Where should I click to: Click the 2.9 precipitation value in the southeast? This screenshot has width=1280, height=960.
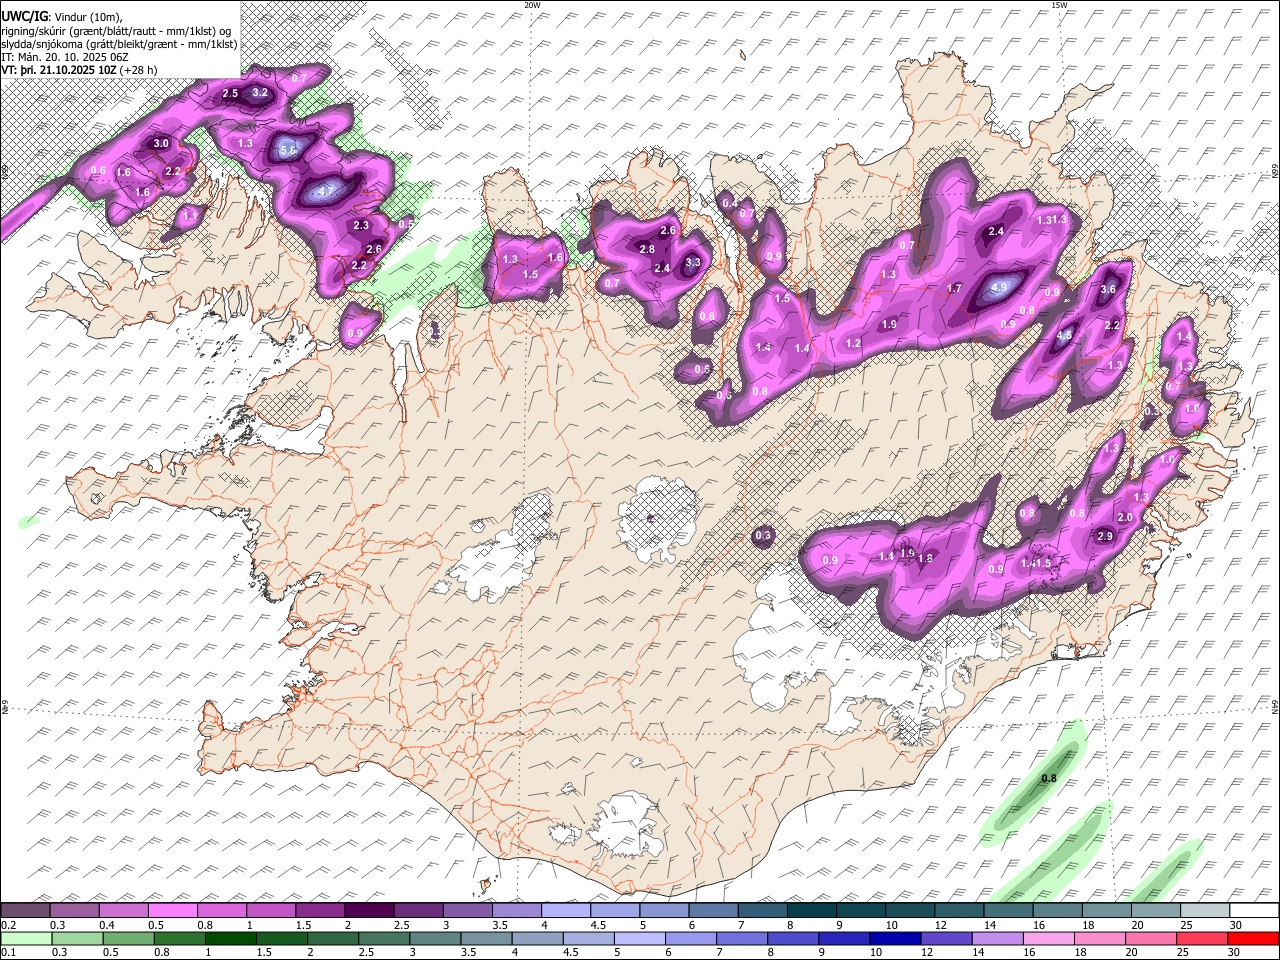1105,537
